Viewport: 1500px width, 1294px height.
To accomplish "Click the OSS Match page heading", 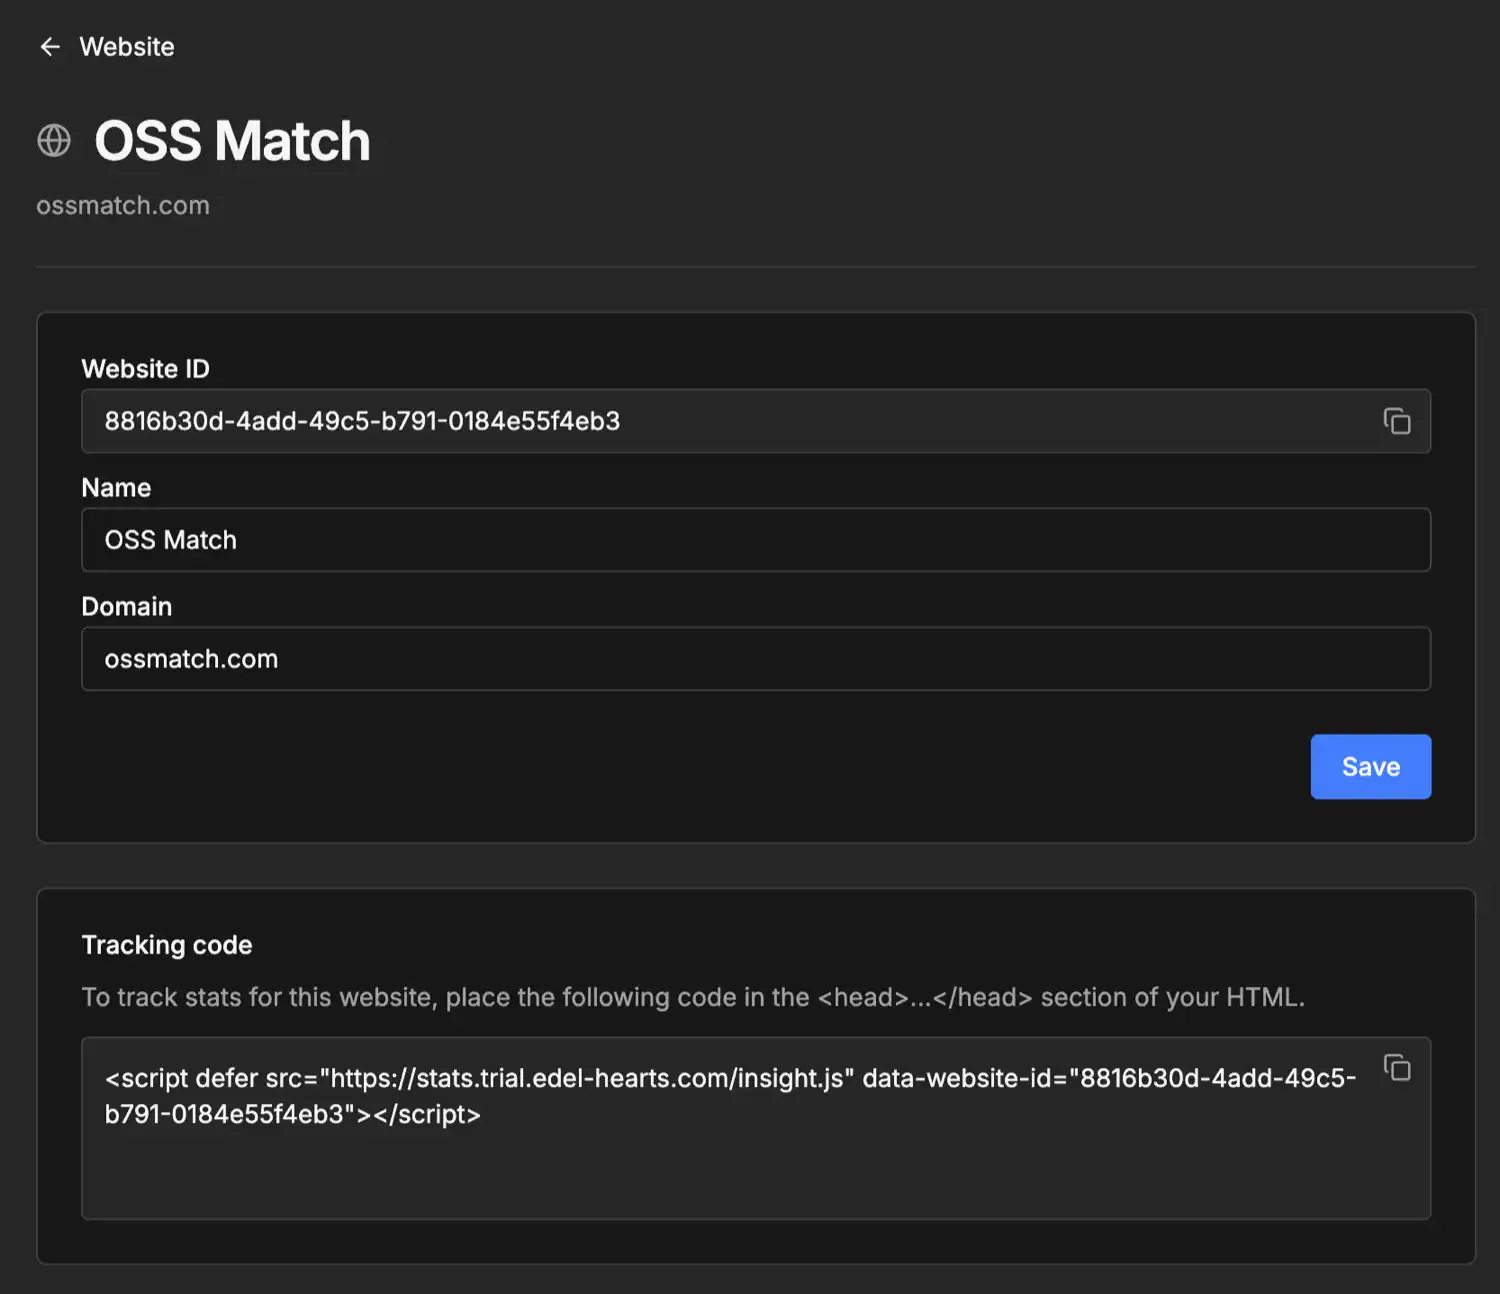I will pyautogui.click(x=232, y=141).
